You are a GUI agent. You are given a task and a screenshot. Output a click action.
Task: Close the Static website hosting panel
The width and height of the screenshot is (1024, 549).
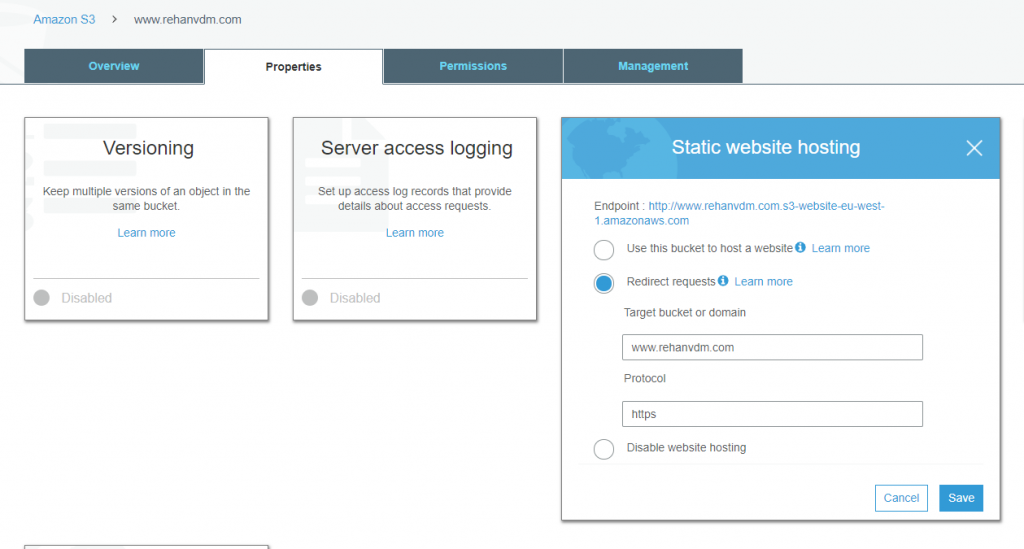974,148
